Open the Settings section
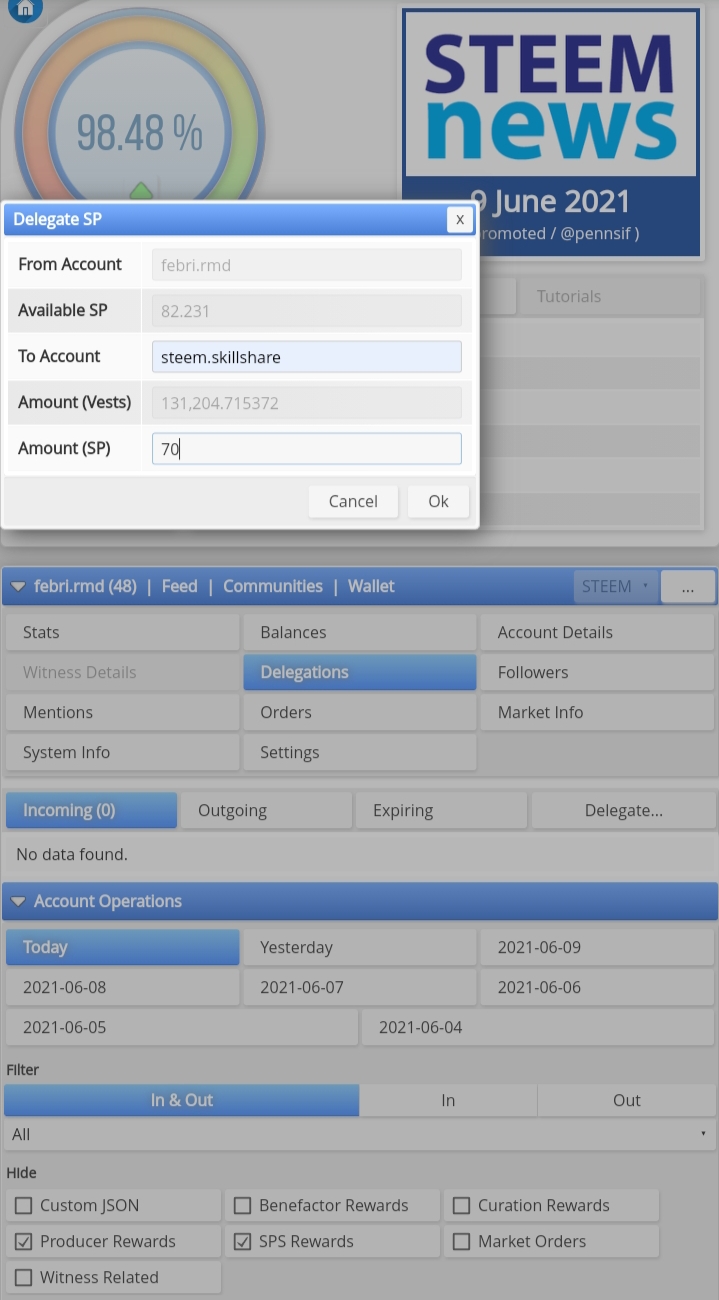Viewport: 719px width, 1300px height. [x=360, y=752]
